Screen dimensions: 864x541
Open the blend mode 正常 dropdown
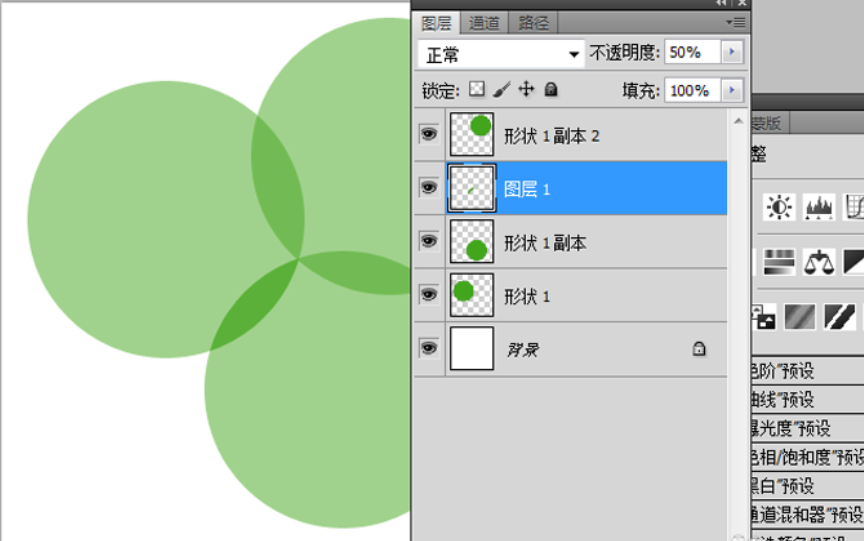(501, 55)
